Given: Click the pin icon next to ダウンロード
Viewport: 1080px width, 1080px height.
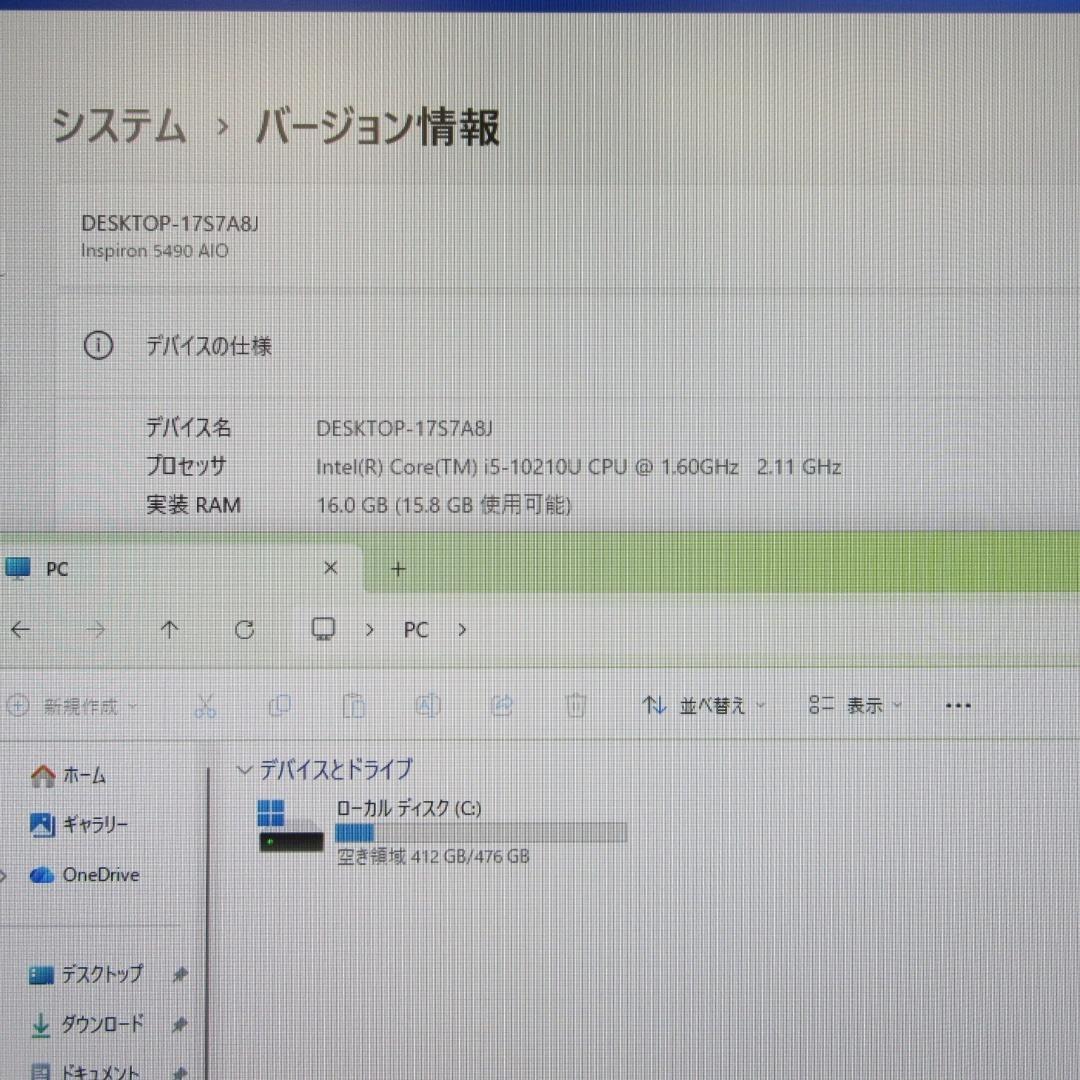Looking at the screenshot, I should point(180,1024).
